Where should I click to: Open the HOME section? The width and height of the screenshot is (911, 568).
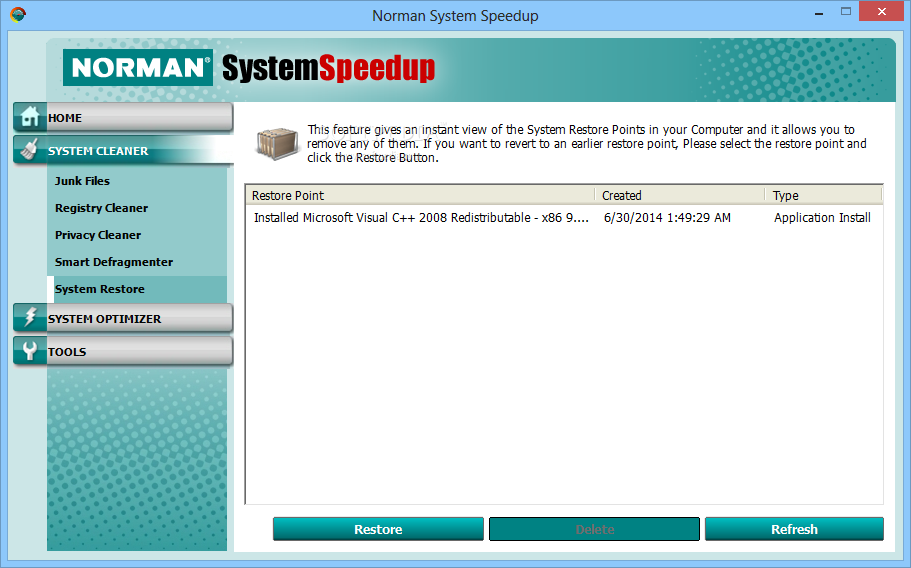(x=123, y=117)
